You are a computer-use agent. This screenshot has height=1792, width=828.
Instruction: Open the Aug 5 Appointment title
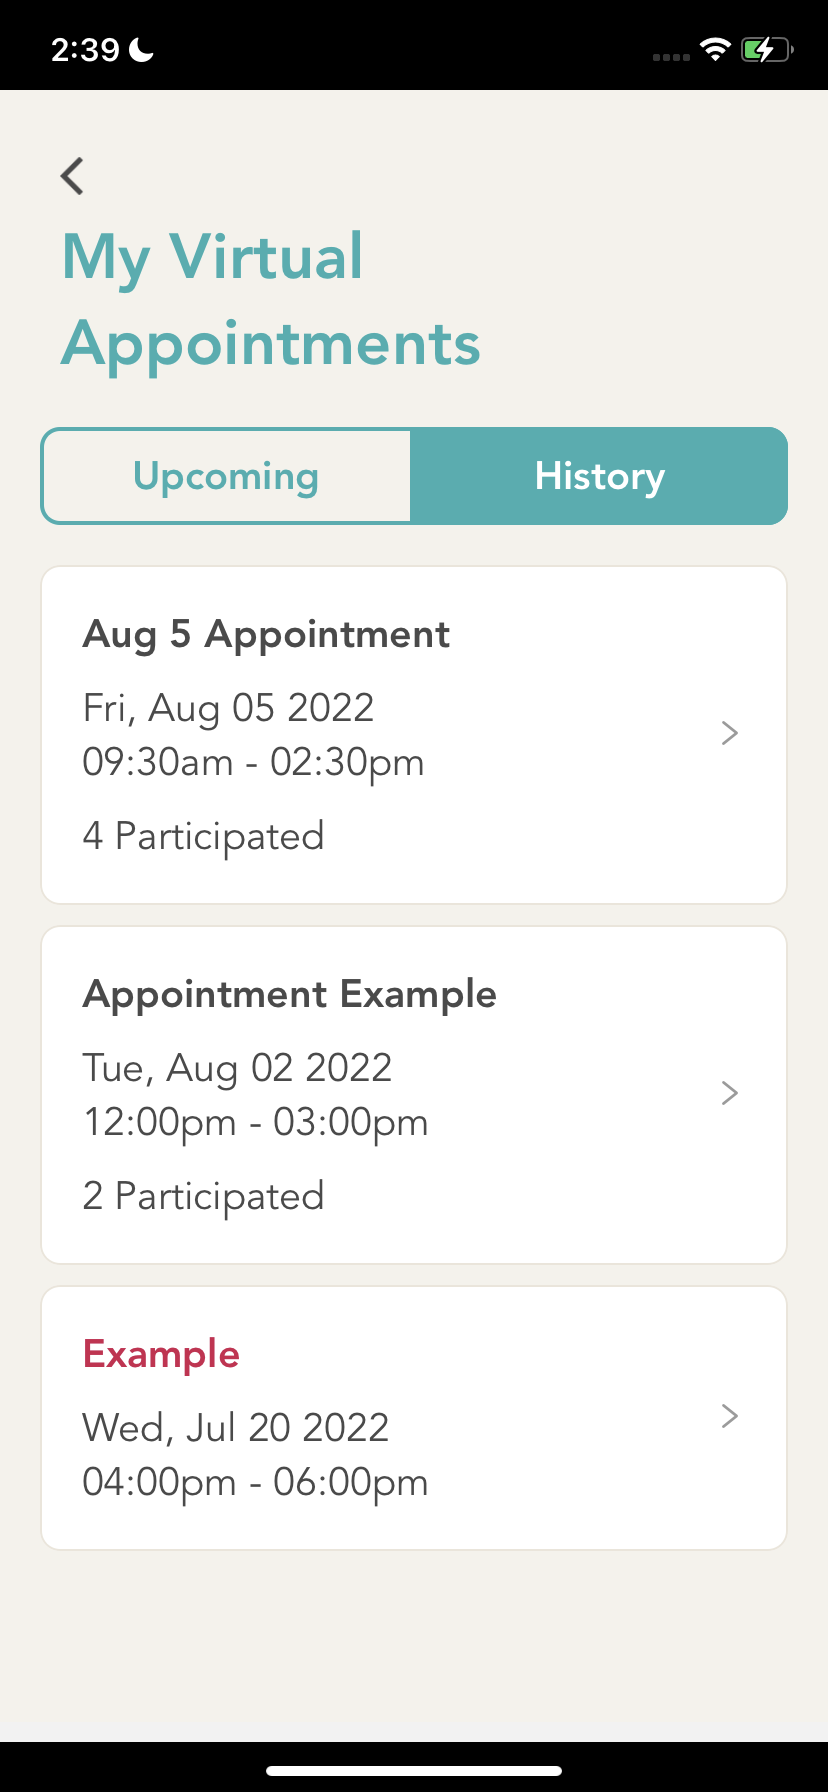[266, 634]
